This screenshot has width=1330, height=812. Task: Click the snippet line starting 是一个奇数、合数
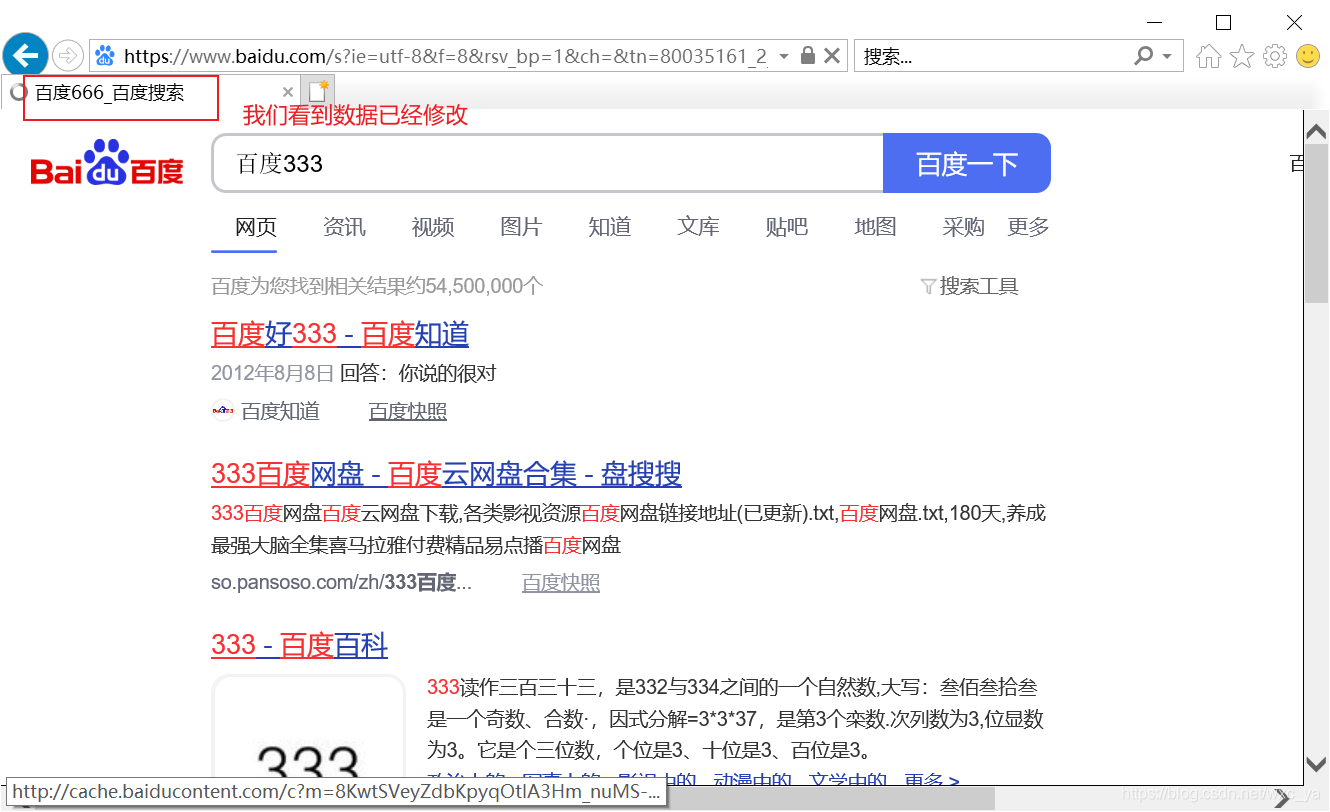coord(735,719)
